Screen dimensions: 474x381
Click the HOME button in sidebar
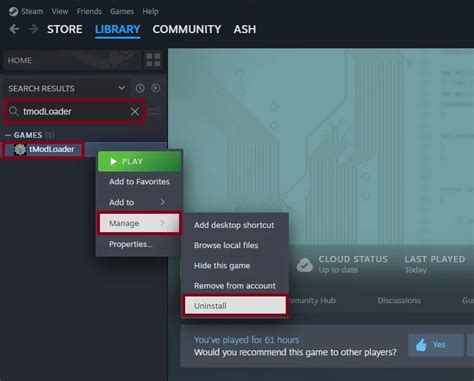(72, 60)
